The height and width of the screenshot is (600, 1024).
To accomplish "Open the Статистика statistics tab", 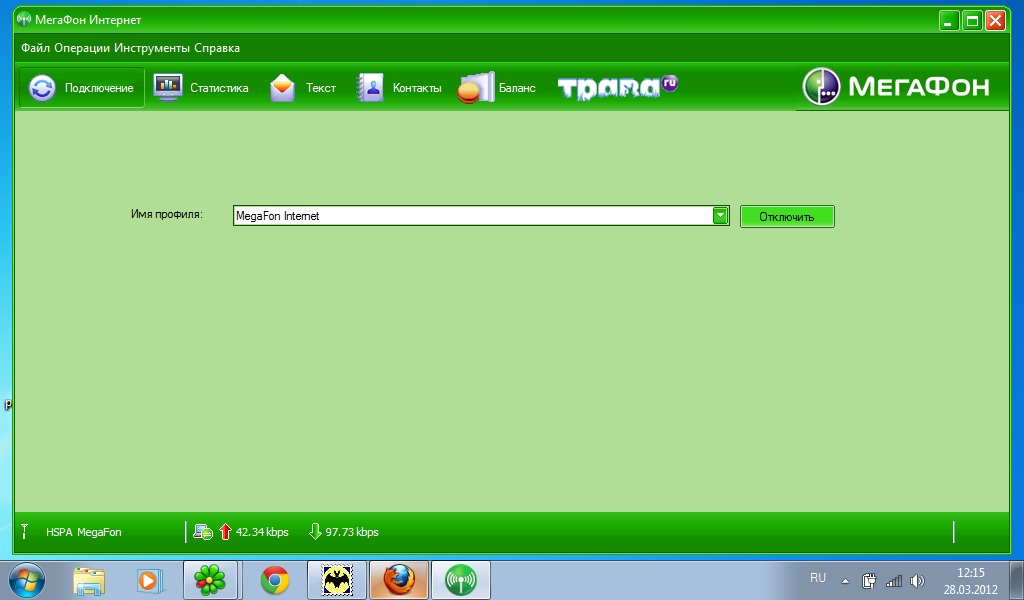I will 200,87.
